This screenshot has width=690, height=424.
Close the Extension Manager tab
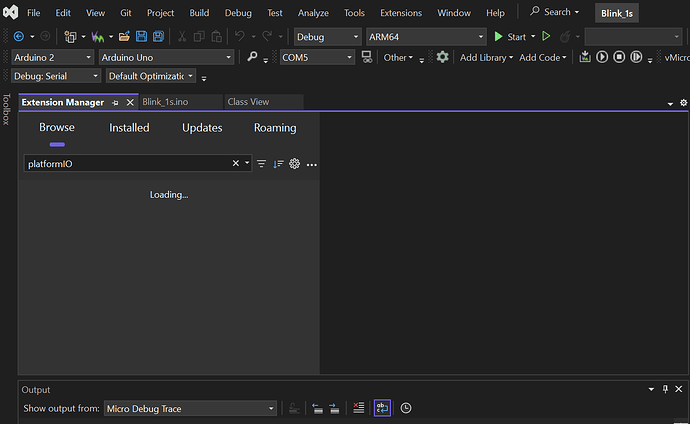(130, 102)
